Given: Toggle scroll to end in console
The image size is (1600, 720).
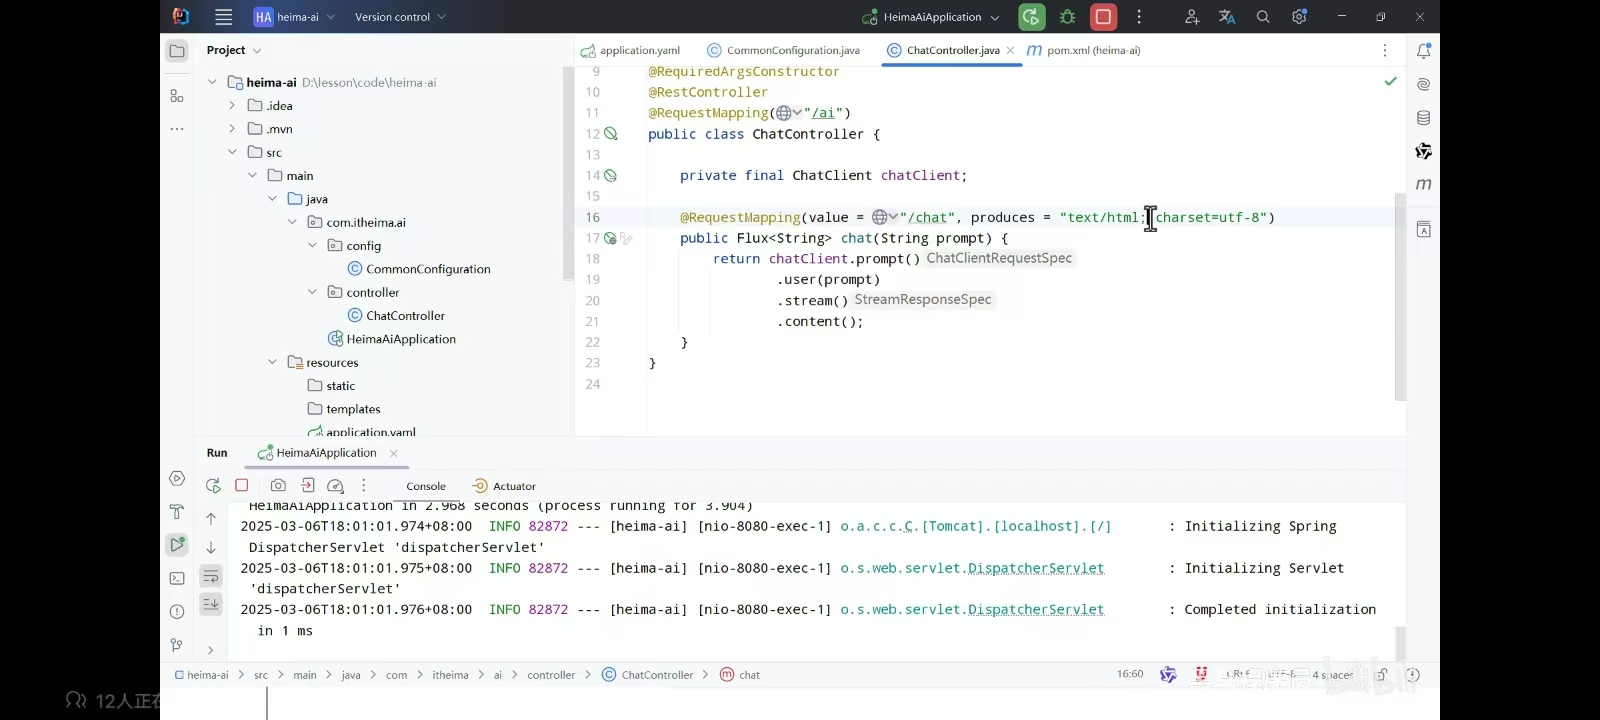Looking at the screenshot, I should click(211, 603).
